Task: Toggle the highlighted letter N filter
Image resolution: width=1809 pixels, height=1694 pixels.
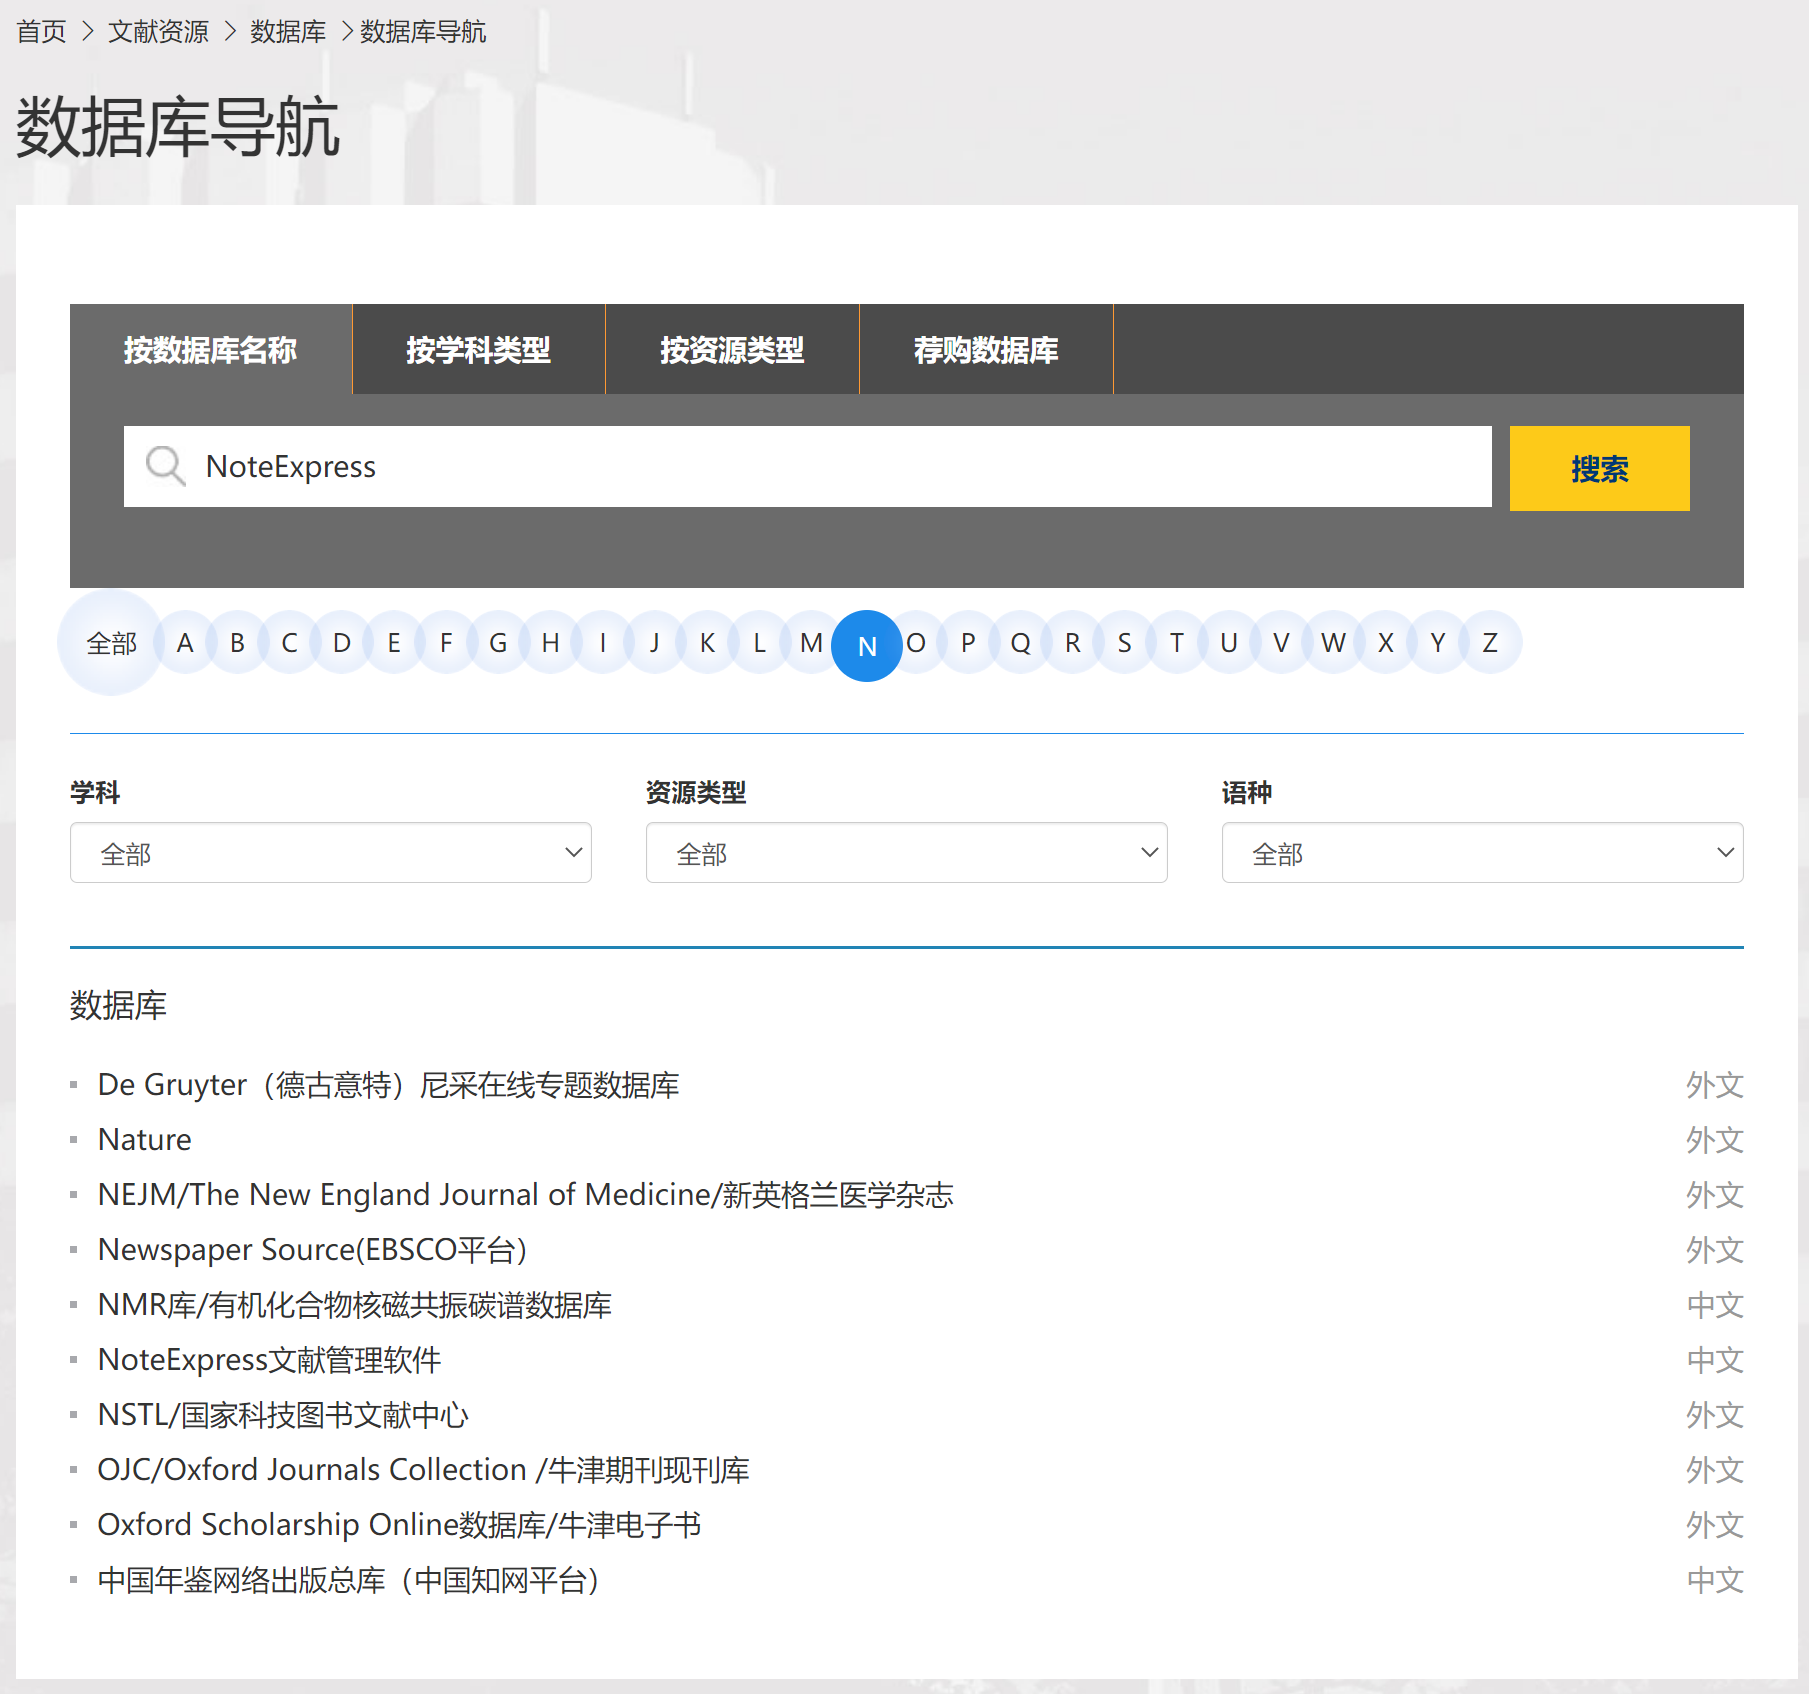Action: 866,646
